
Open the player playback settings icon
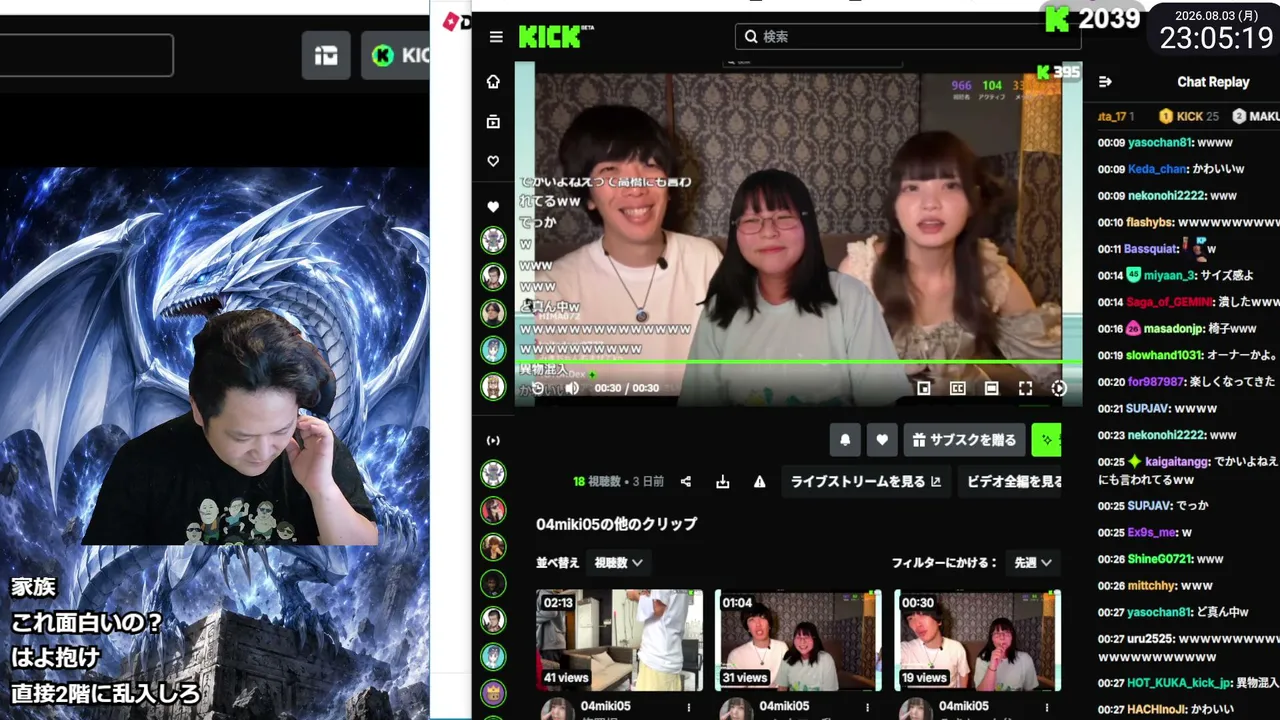(1059, 388)
